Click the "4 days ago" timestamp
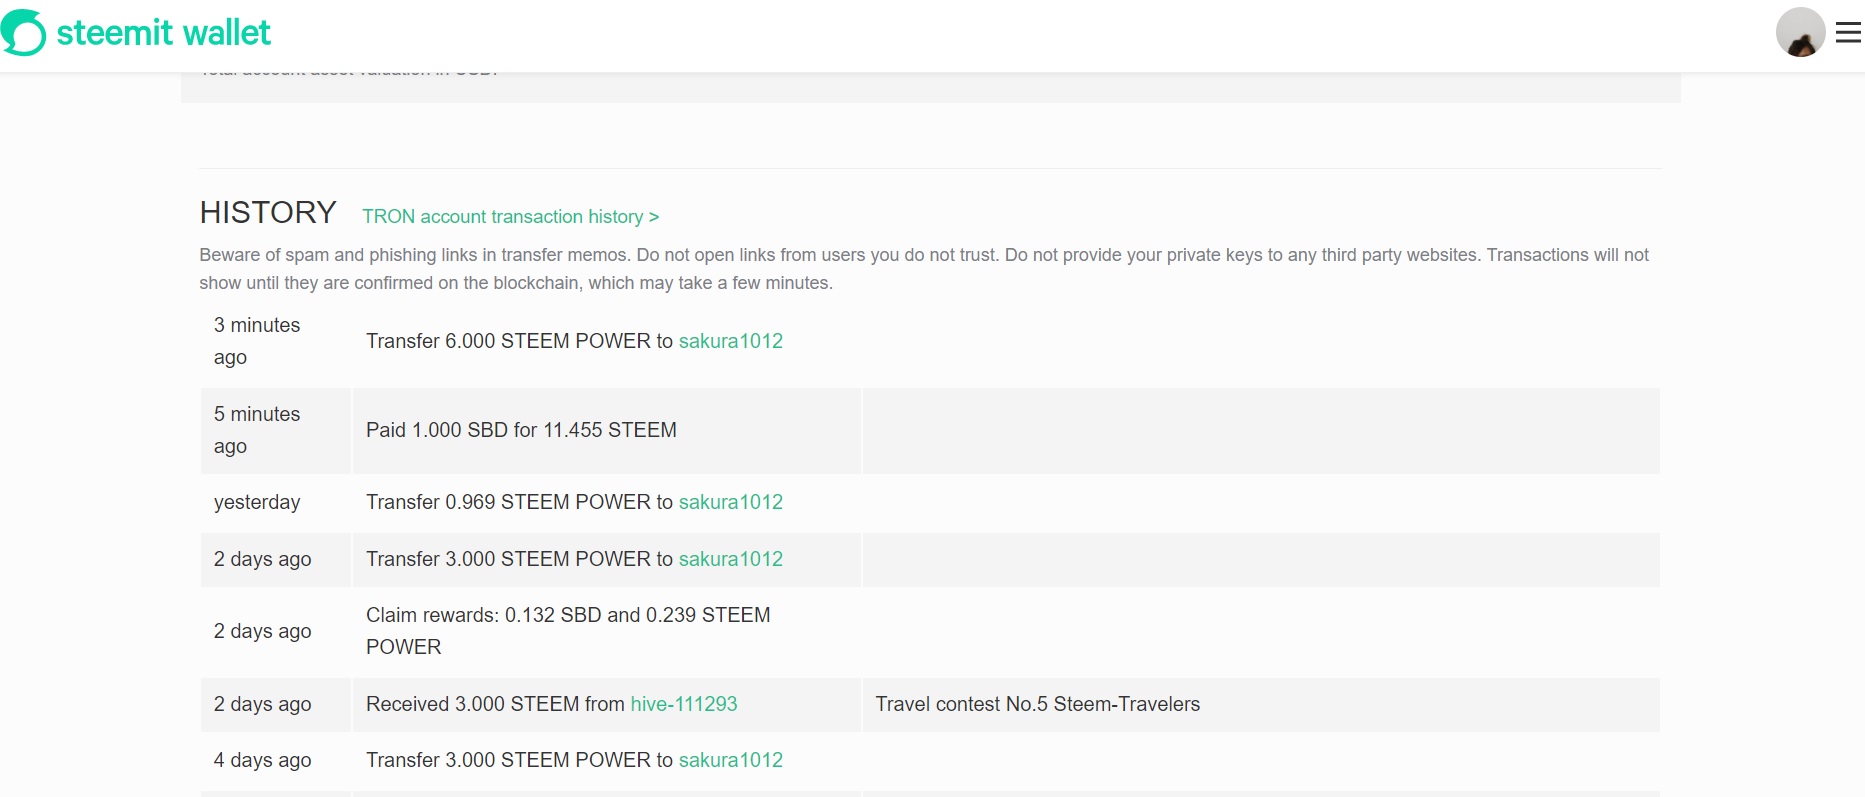1865x797 pixels. tap(263, 760)
